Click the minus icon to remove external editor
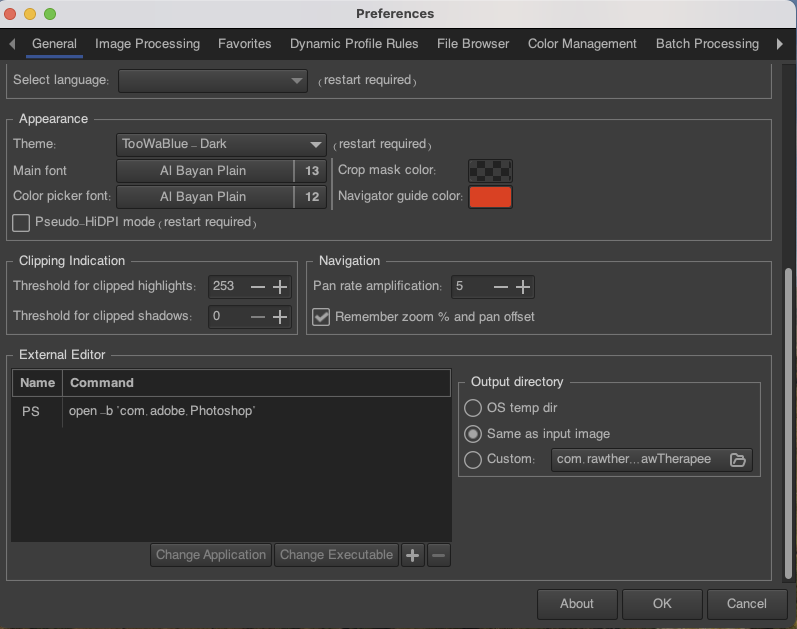This screenshot has width=797, height=629. pos(439,555)
